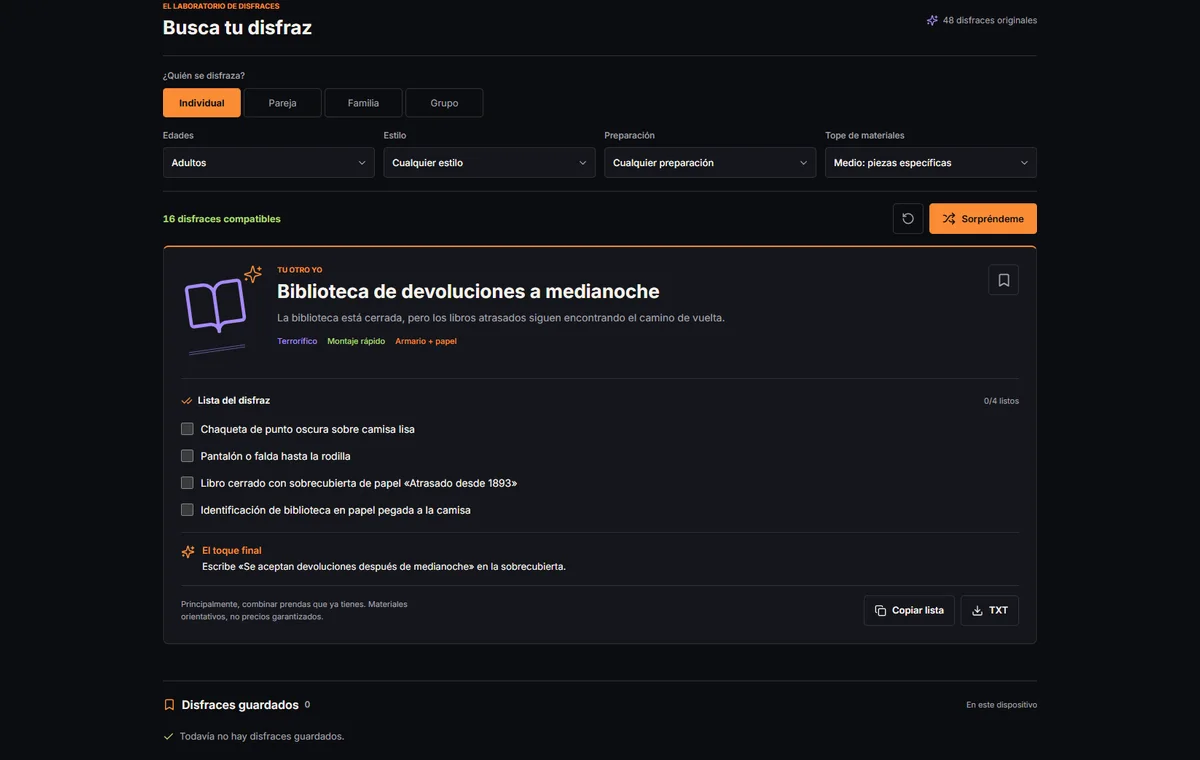Click EL LABORATORIO DE DISFRACES label

tap(221, 6)
